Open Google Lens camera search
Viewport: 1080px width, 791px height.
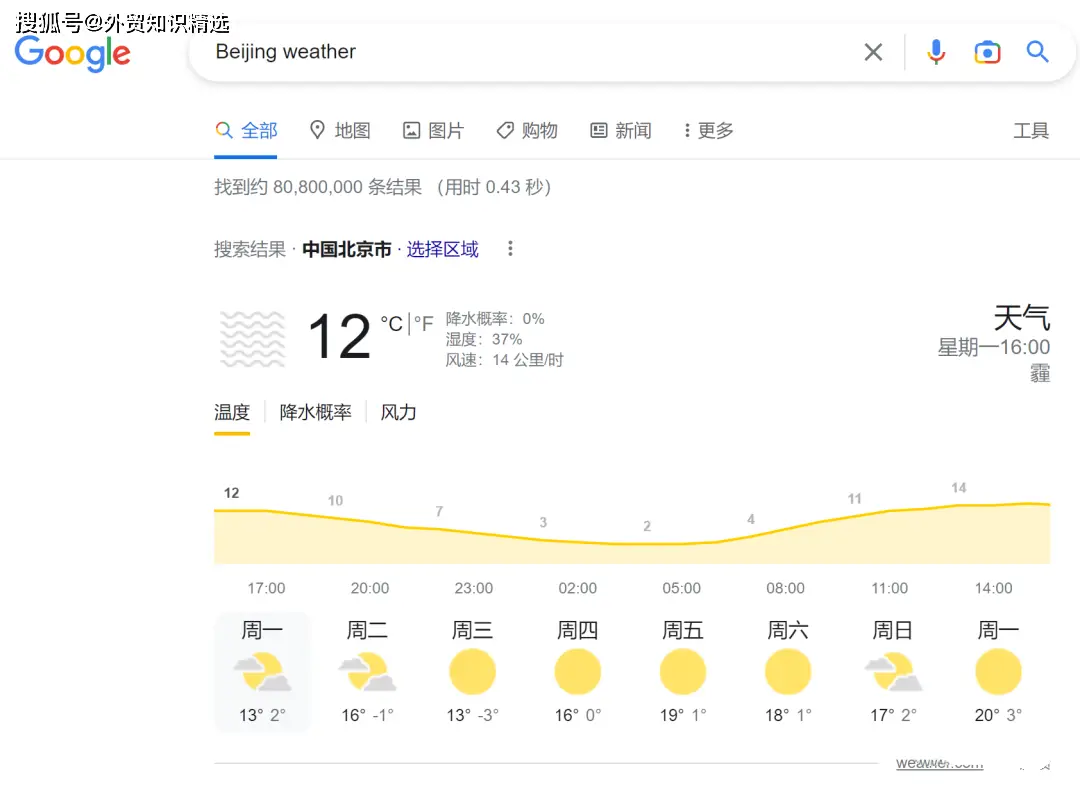click(987, 51)
